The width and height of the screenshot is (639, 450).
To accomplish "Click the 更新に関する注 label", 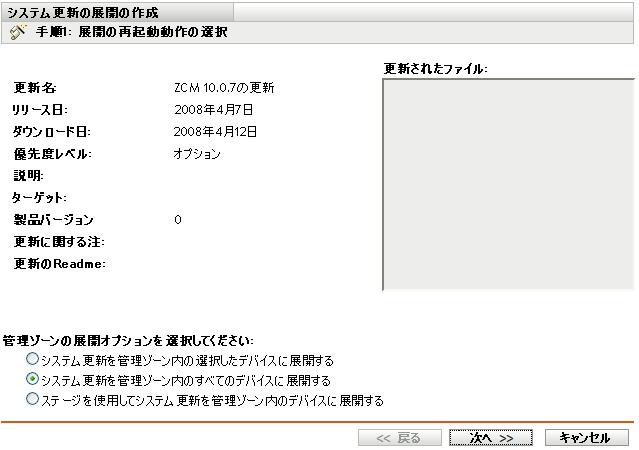I will (59, 242).
